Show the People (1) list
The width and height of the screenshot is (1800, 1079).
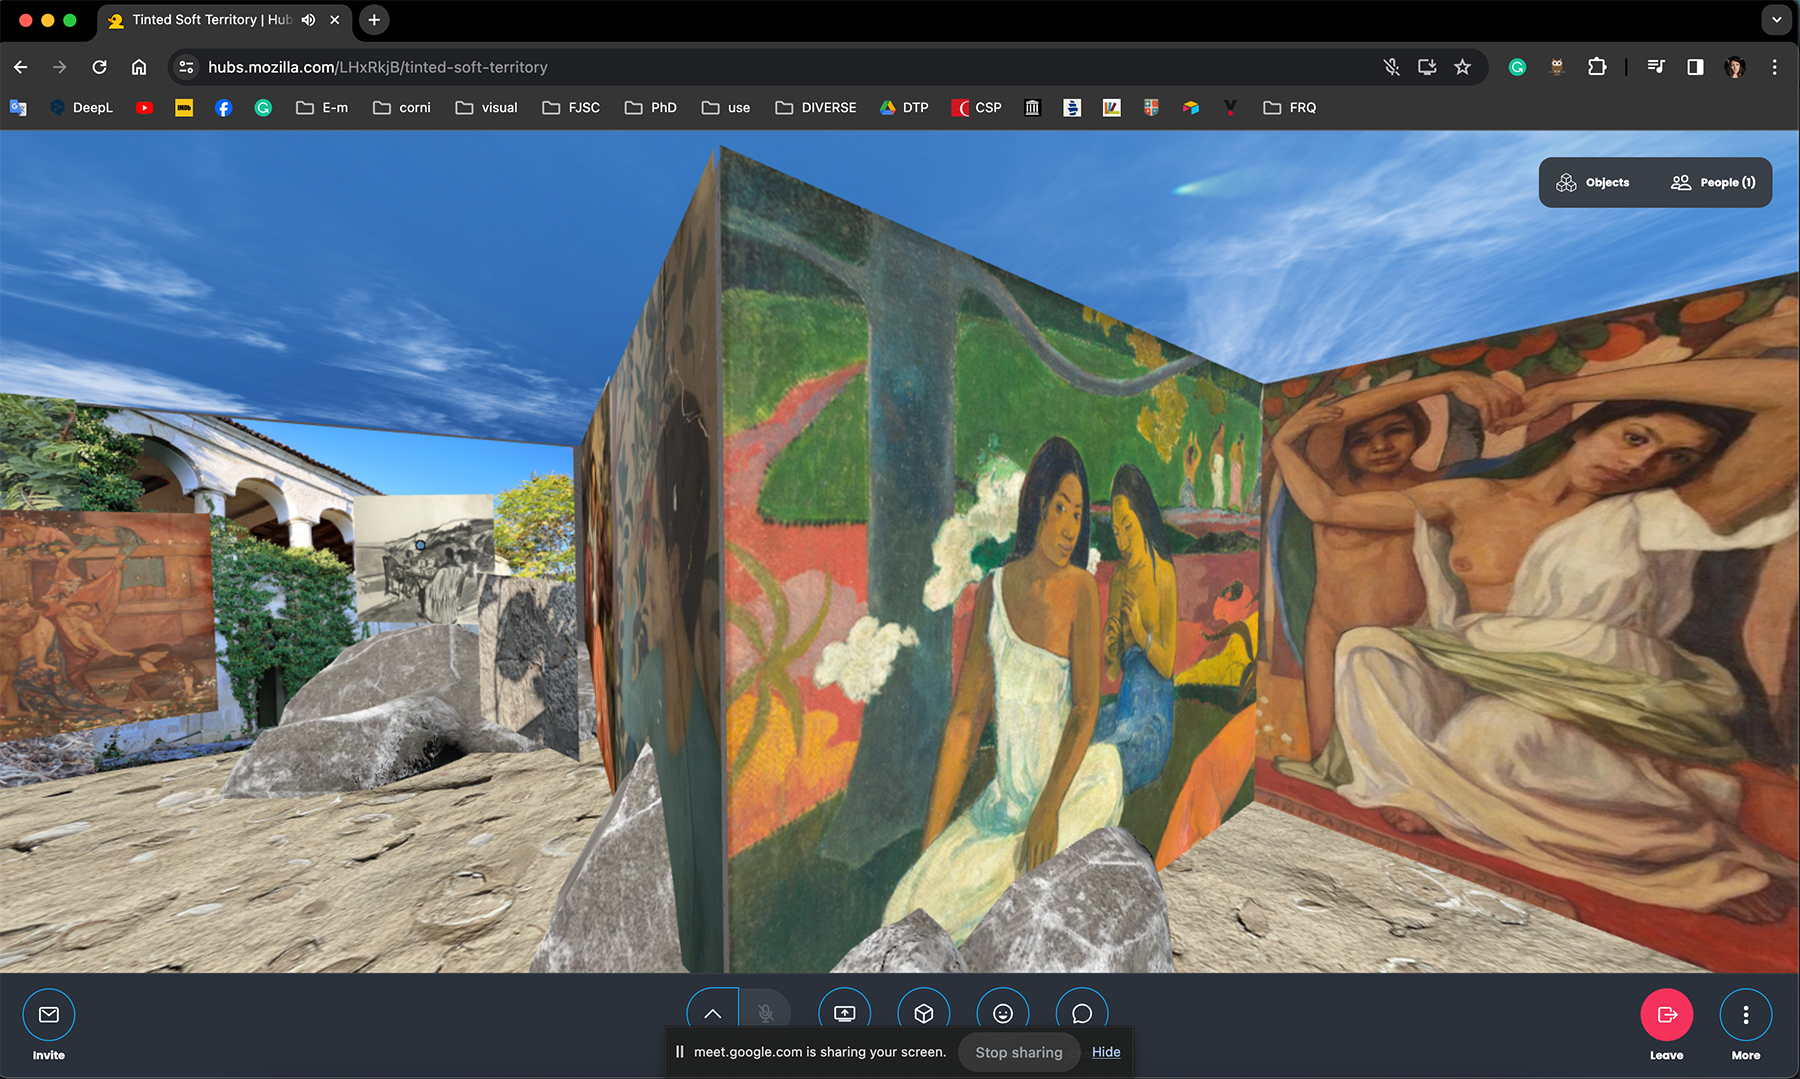click(x=1713, y=182)
